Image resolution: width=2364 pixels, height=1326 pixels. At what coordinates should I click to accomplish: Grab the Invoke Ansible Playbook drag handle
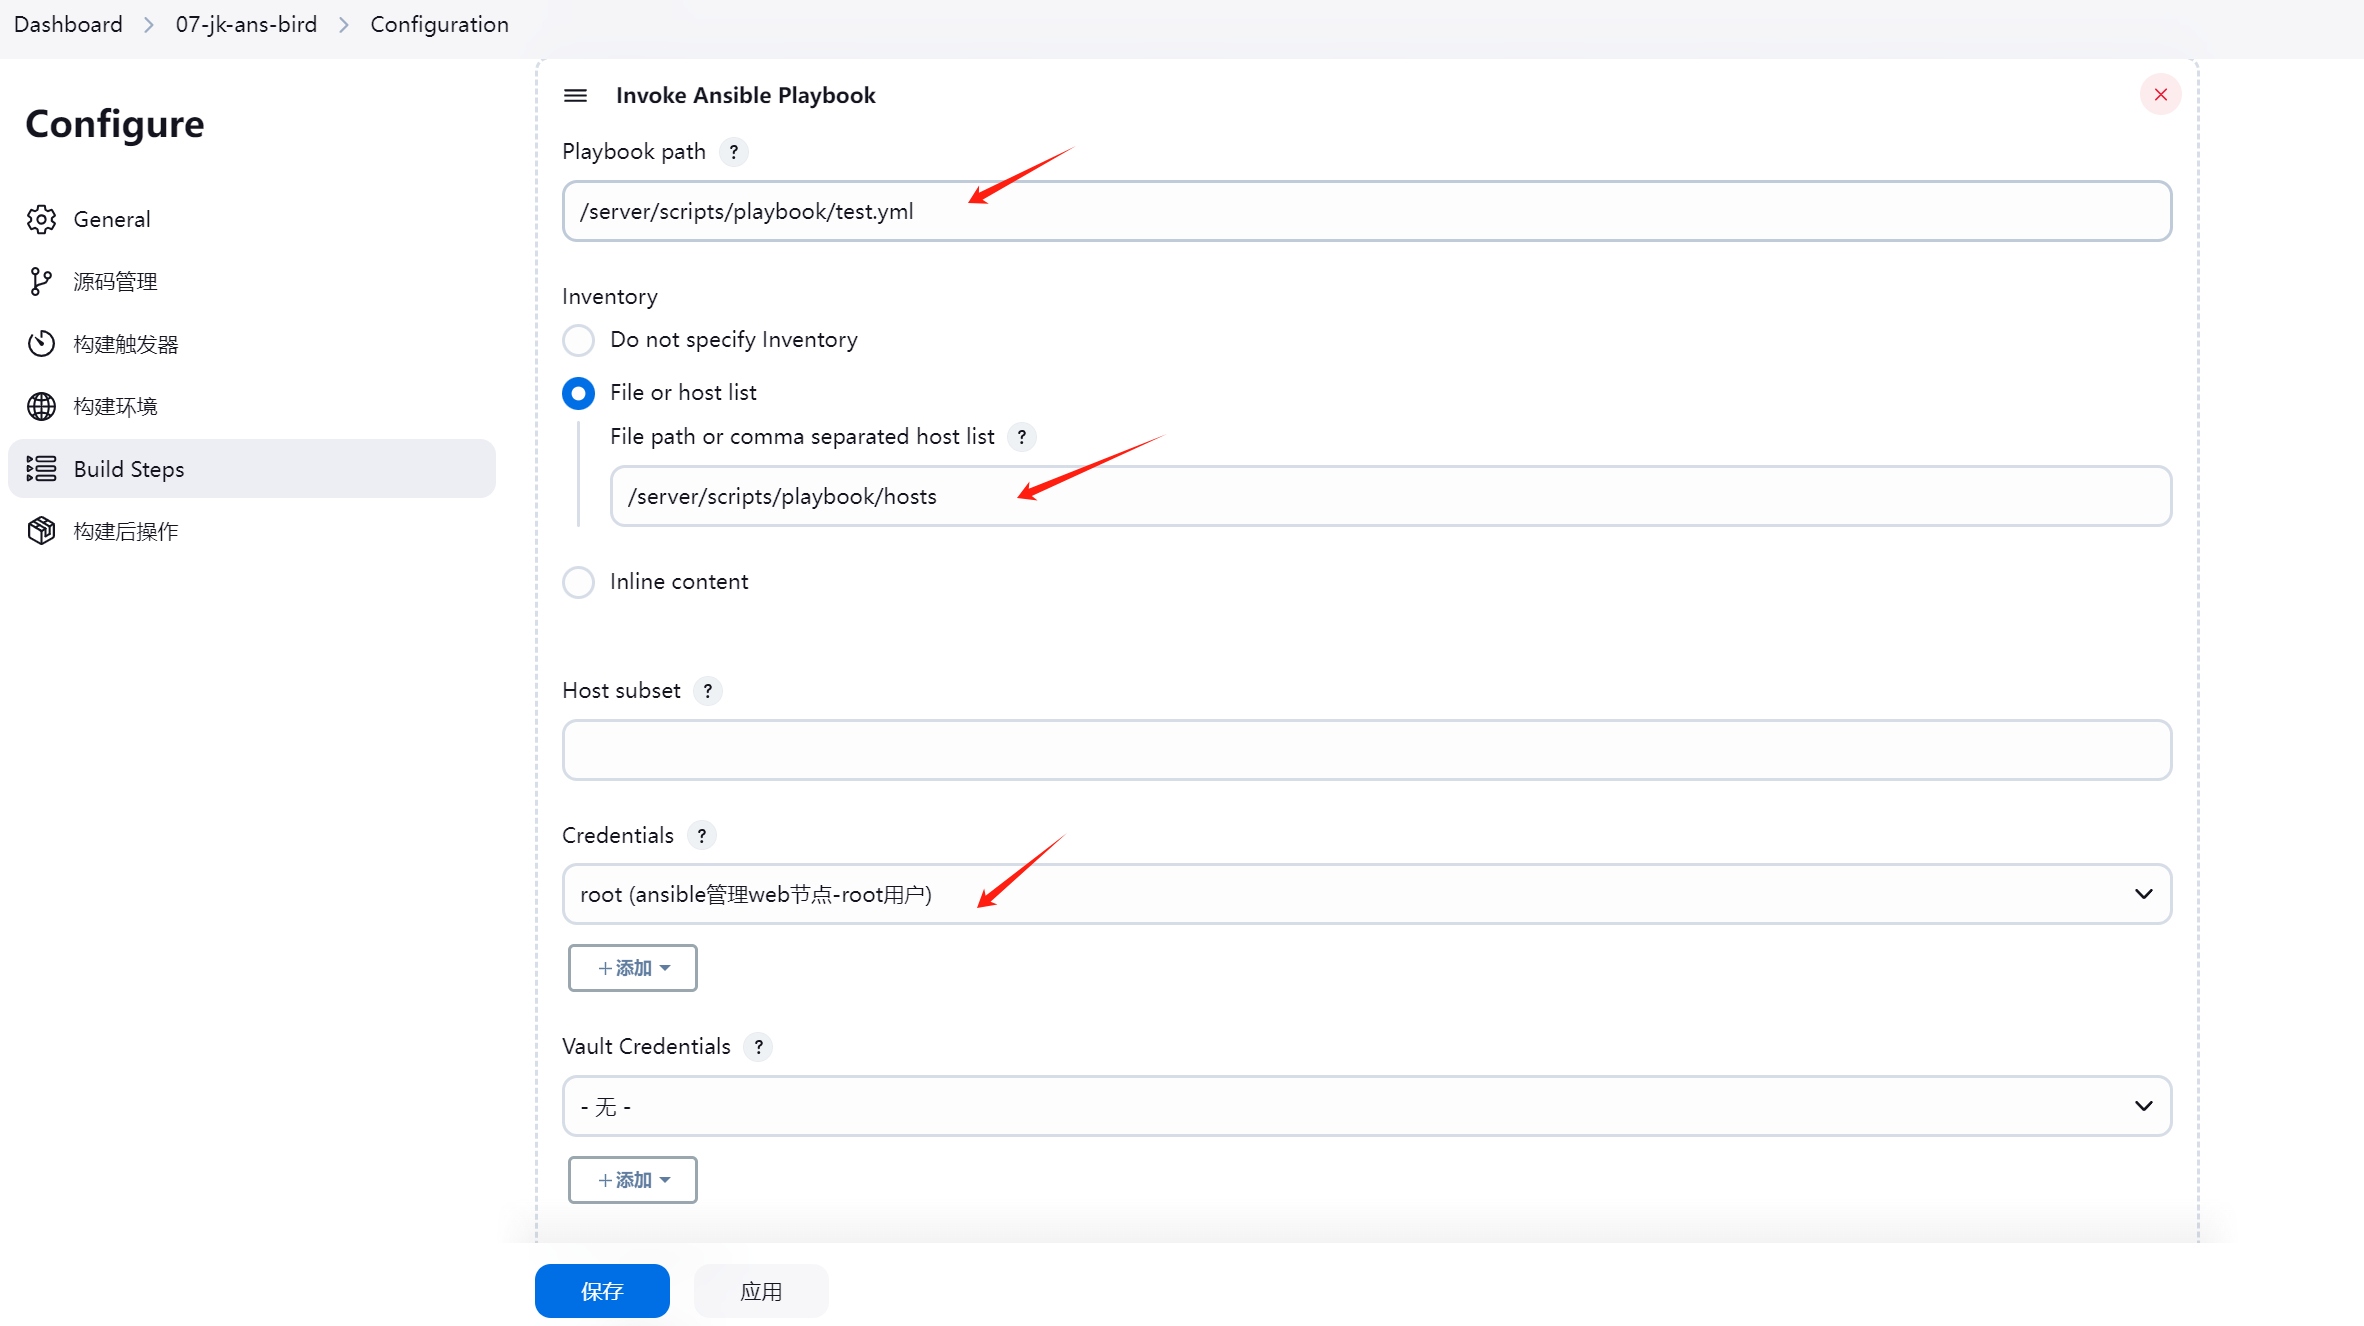[x=575, y=95]
